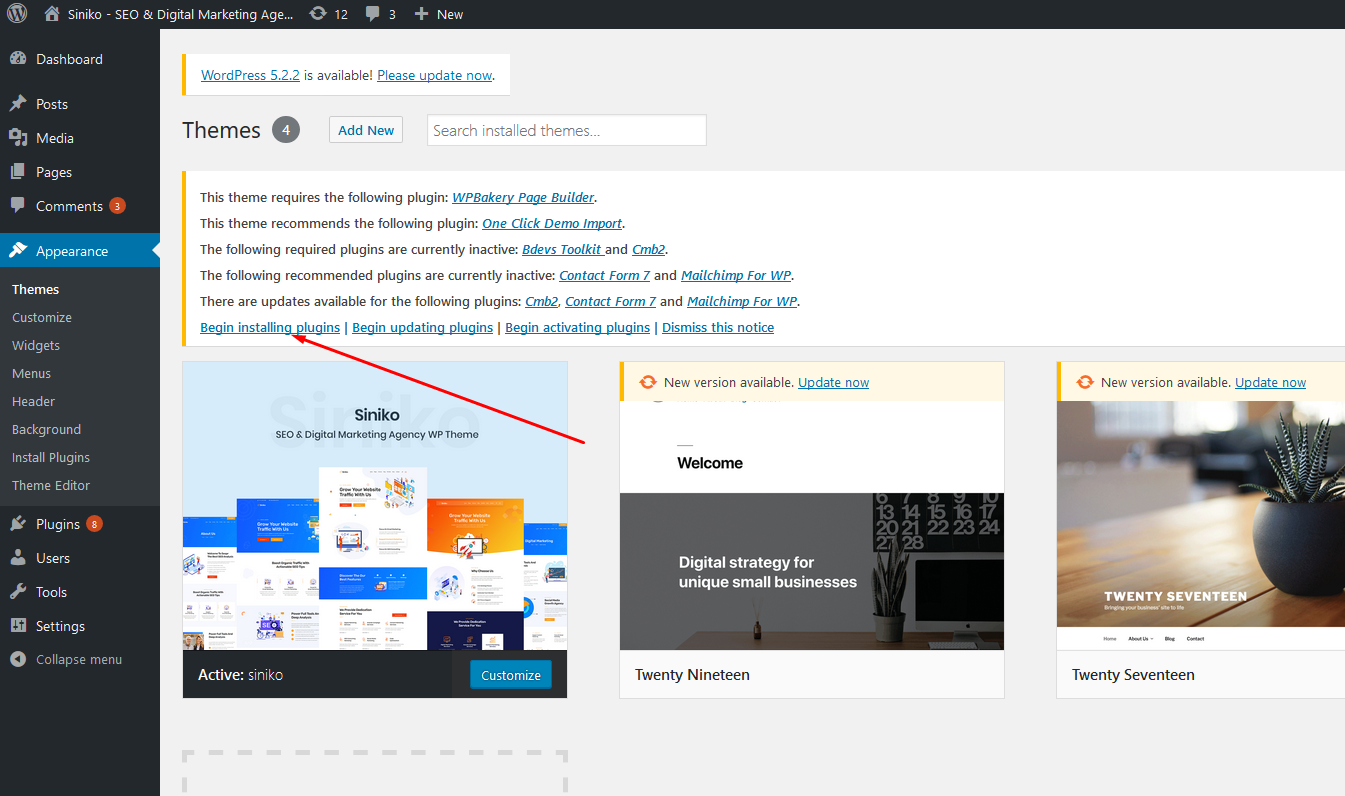Click the home icon beside Siniko site name
The width and height of the screenshot is (1345, 796).
52,14
